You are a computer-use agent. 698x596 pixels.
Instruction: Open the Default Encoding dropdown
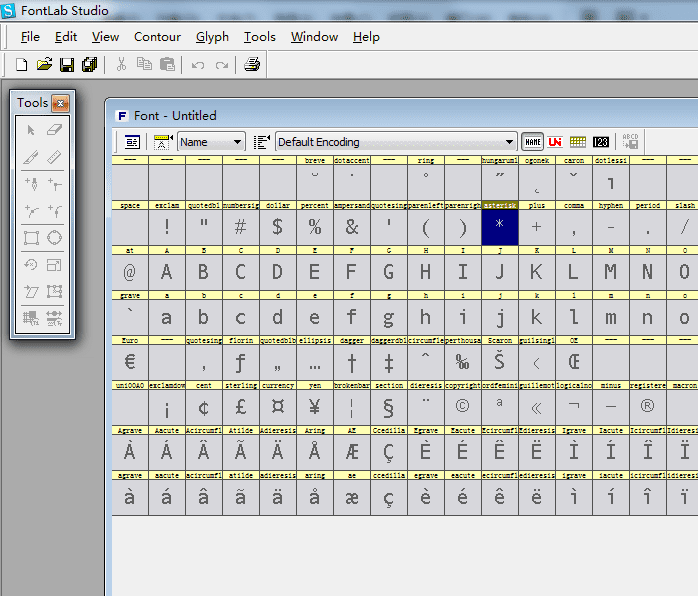click(x=510, y=142)
